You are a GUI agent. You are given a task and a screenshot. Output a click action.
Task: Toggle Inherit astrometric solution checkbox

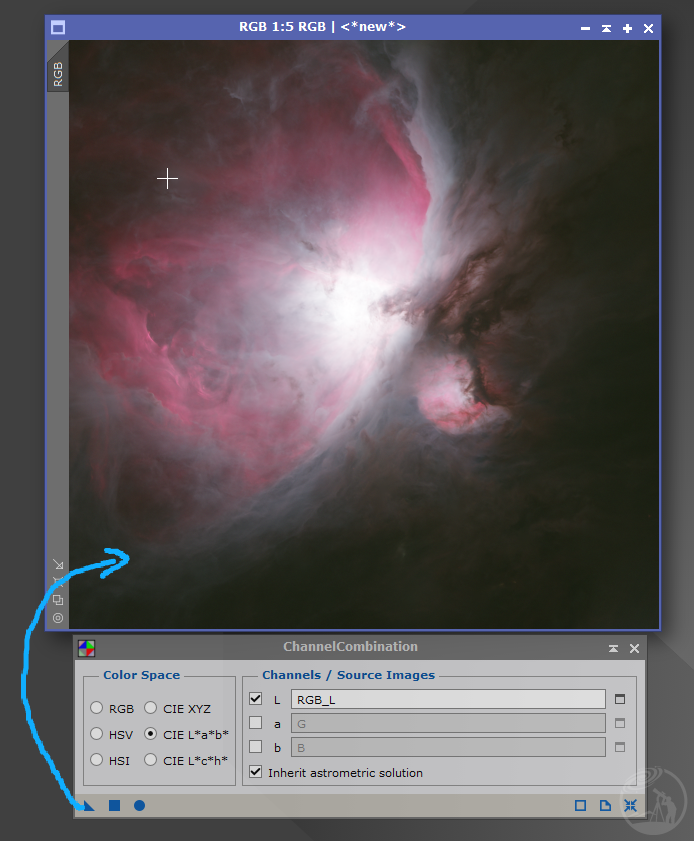[x=256, y=772]
